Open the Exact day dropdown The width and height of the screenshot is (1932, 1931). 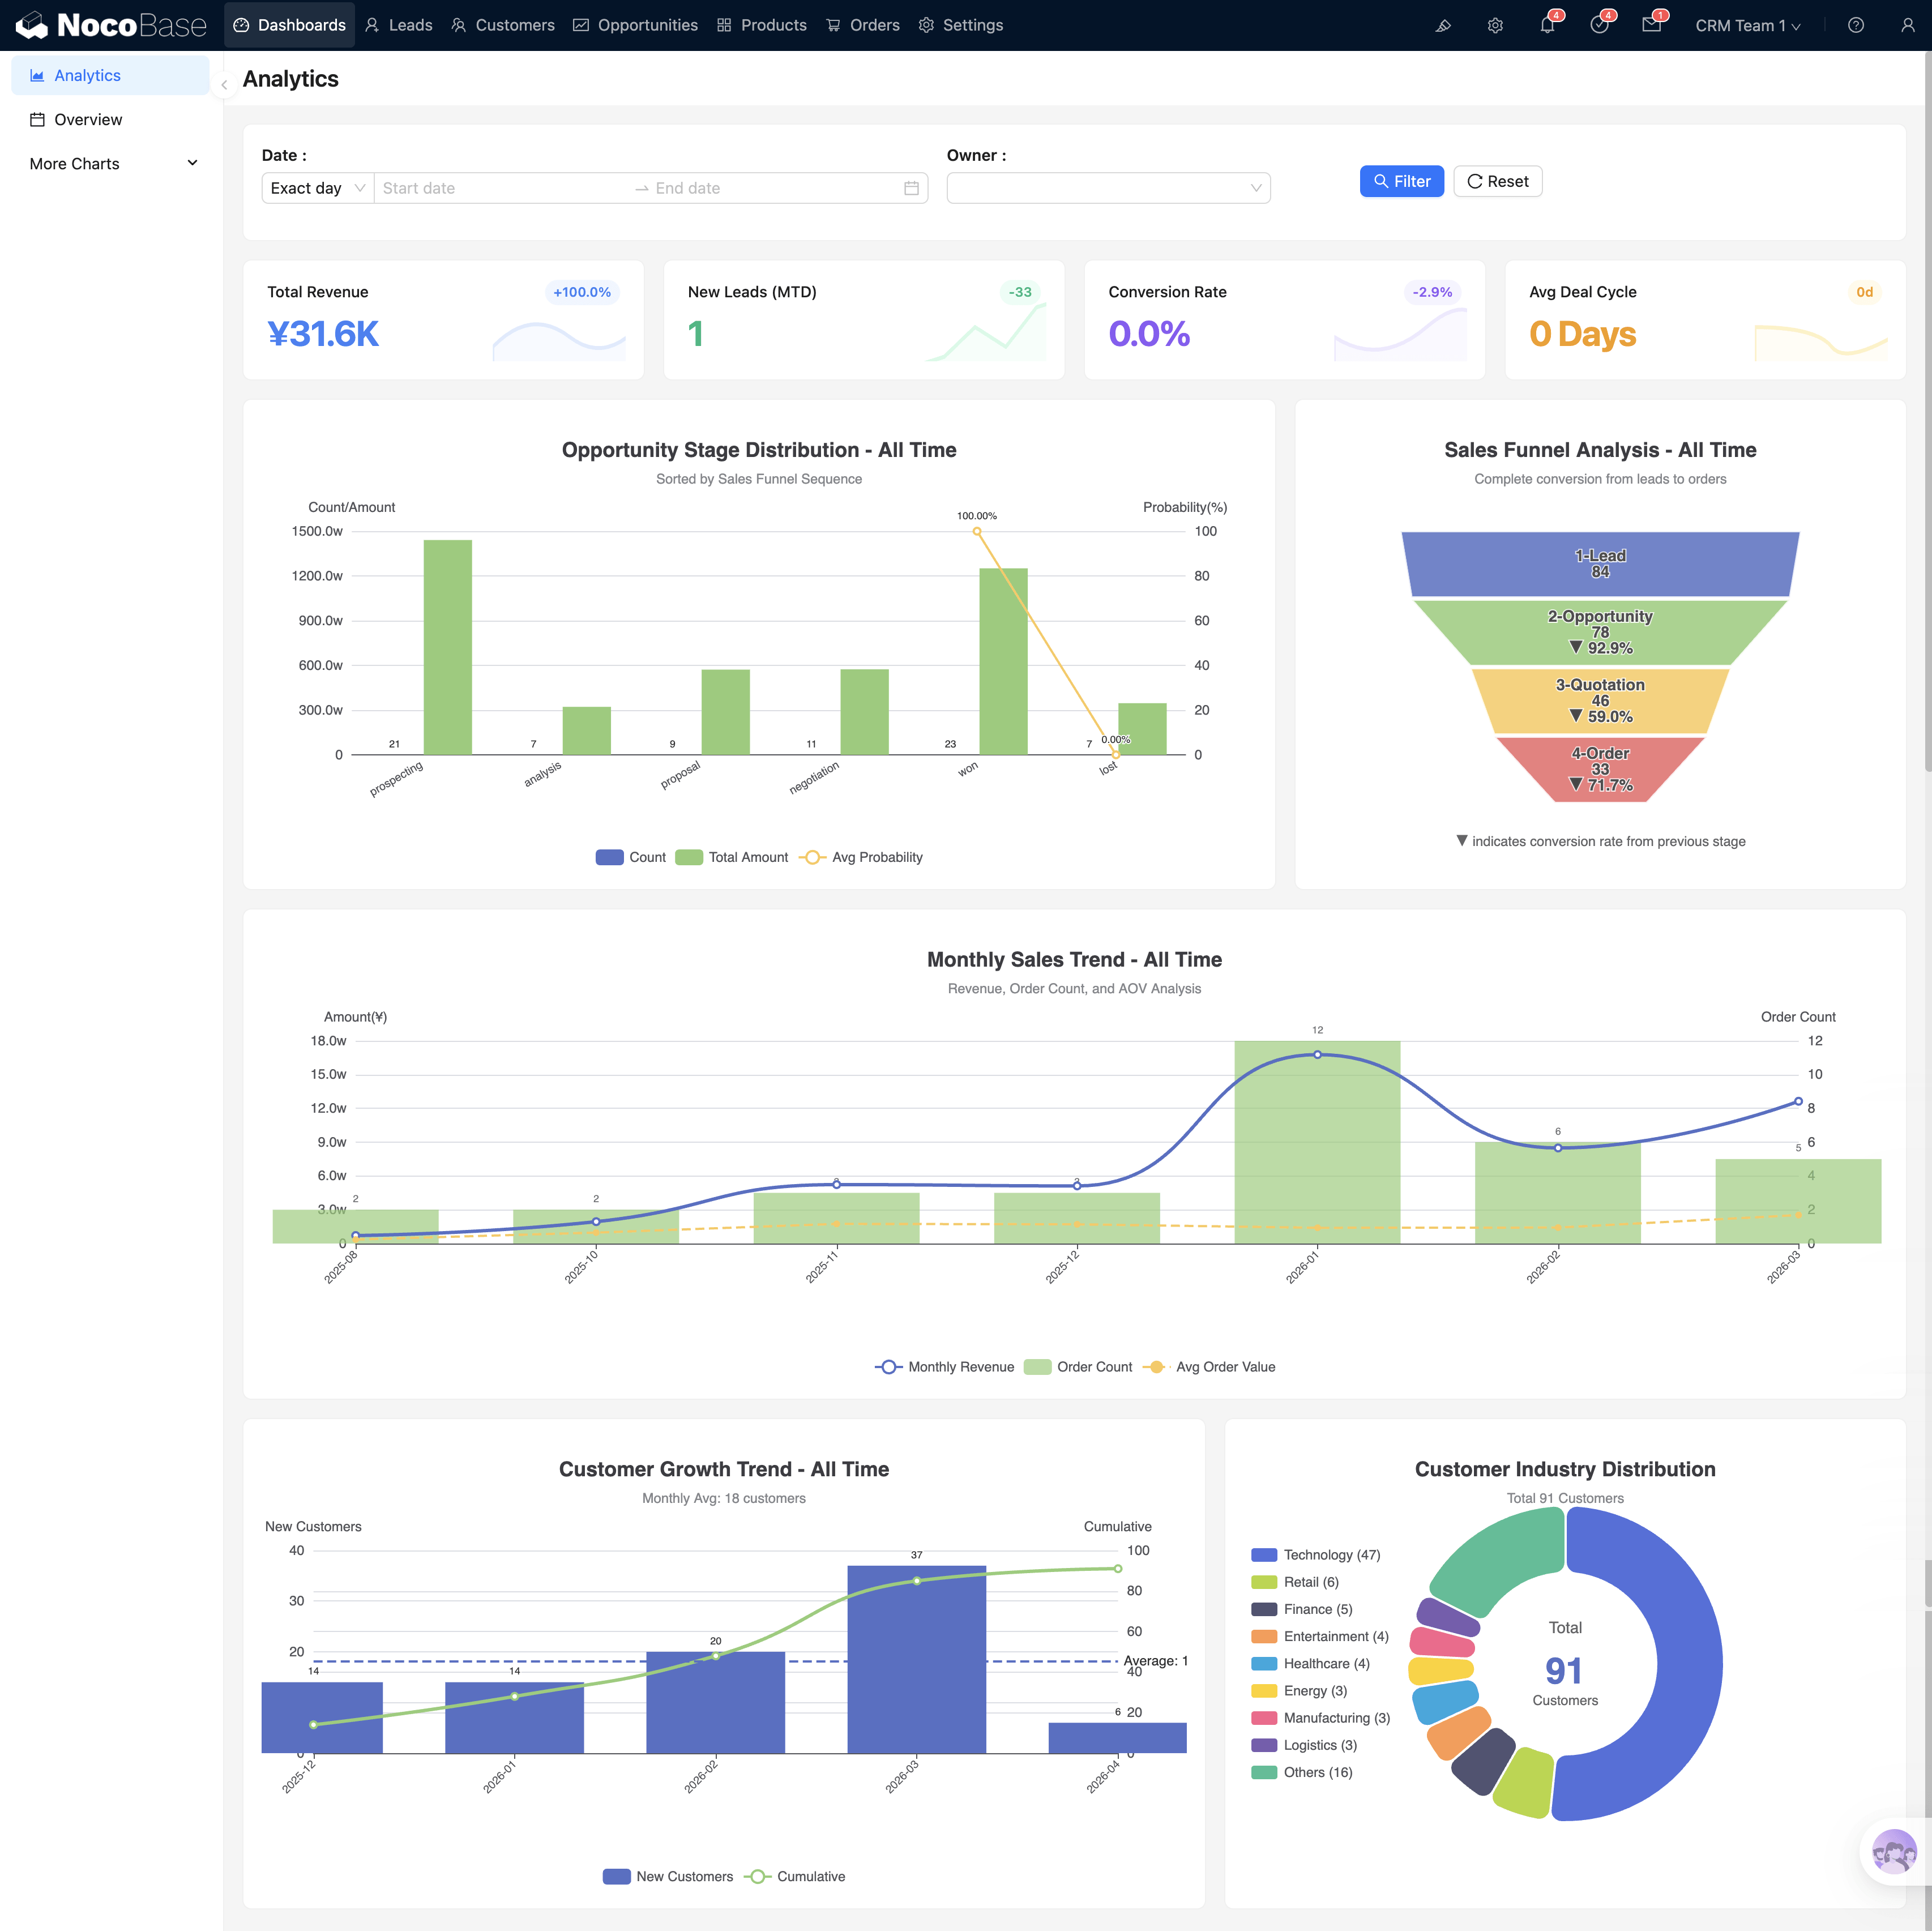click(317, 188)
